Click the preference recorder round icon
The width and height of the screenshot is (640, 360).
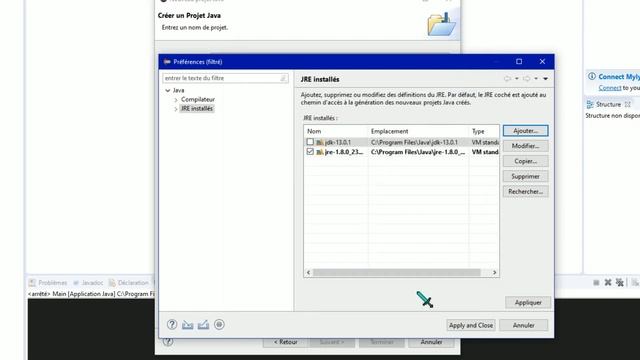coord(219,324)
